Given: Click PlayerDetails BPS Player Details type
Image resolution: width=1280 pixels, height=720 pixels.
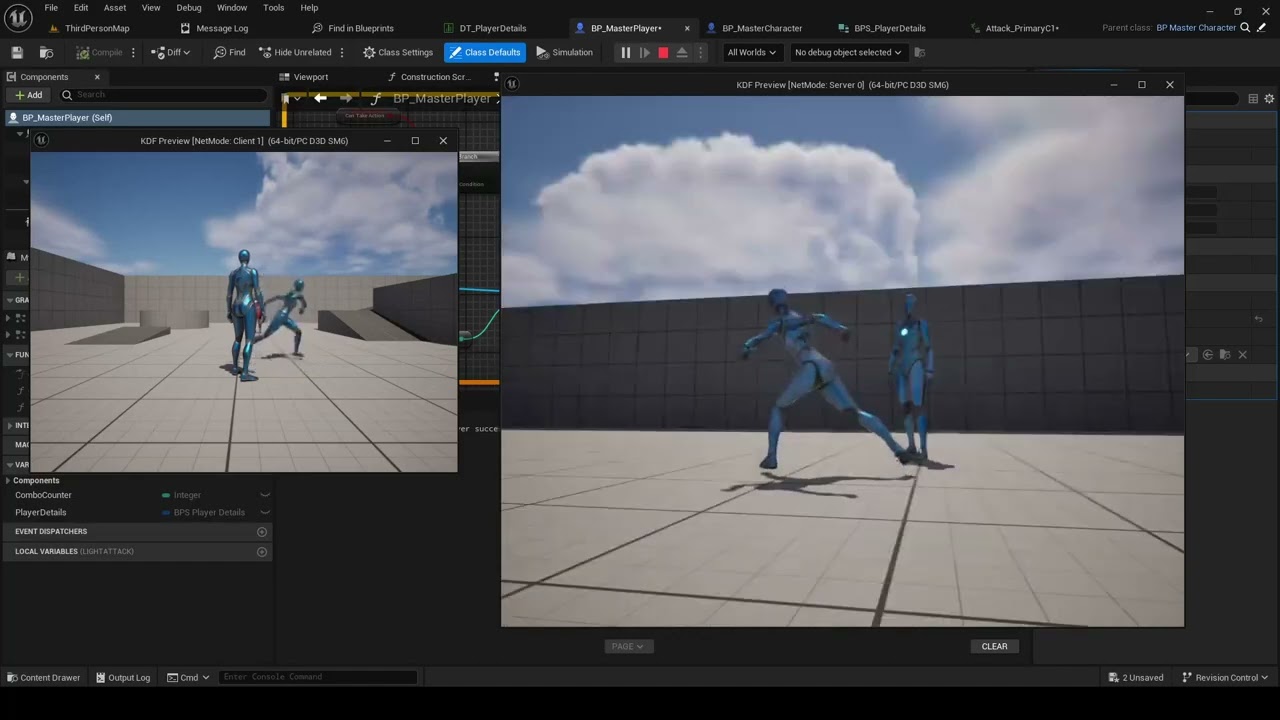Looking at the screenshot, I should (203, 512).
